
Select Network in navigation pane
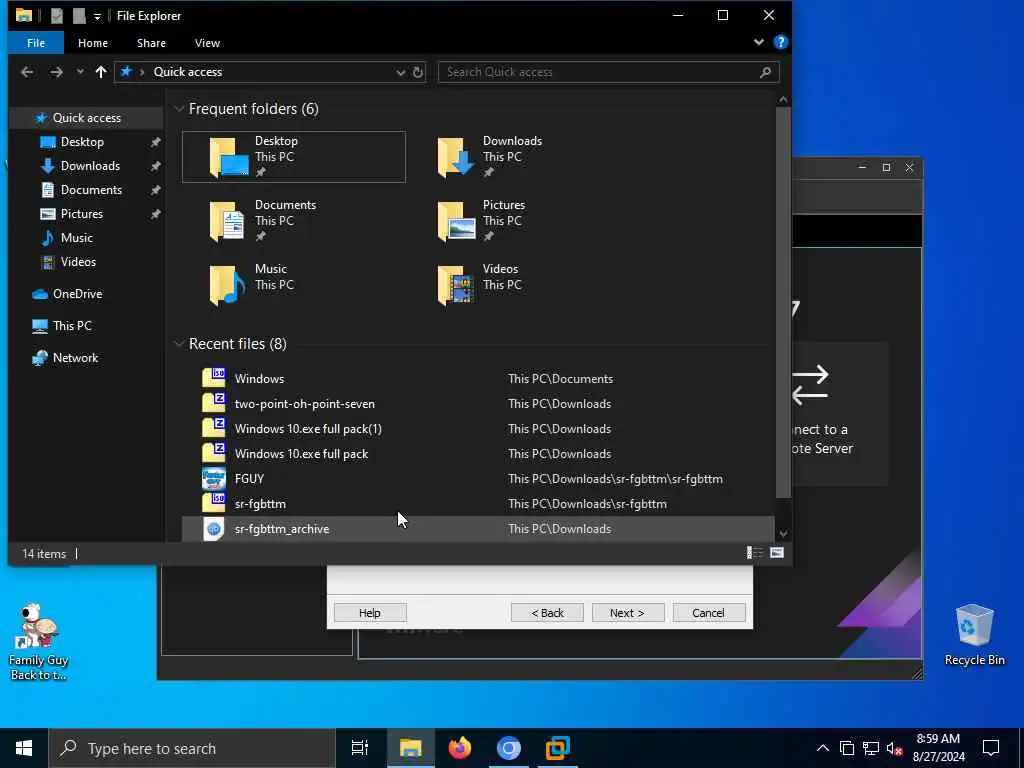click(x=75, y=358)
